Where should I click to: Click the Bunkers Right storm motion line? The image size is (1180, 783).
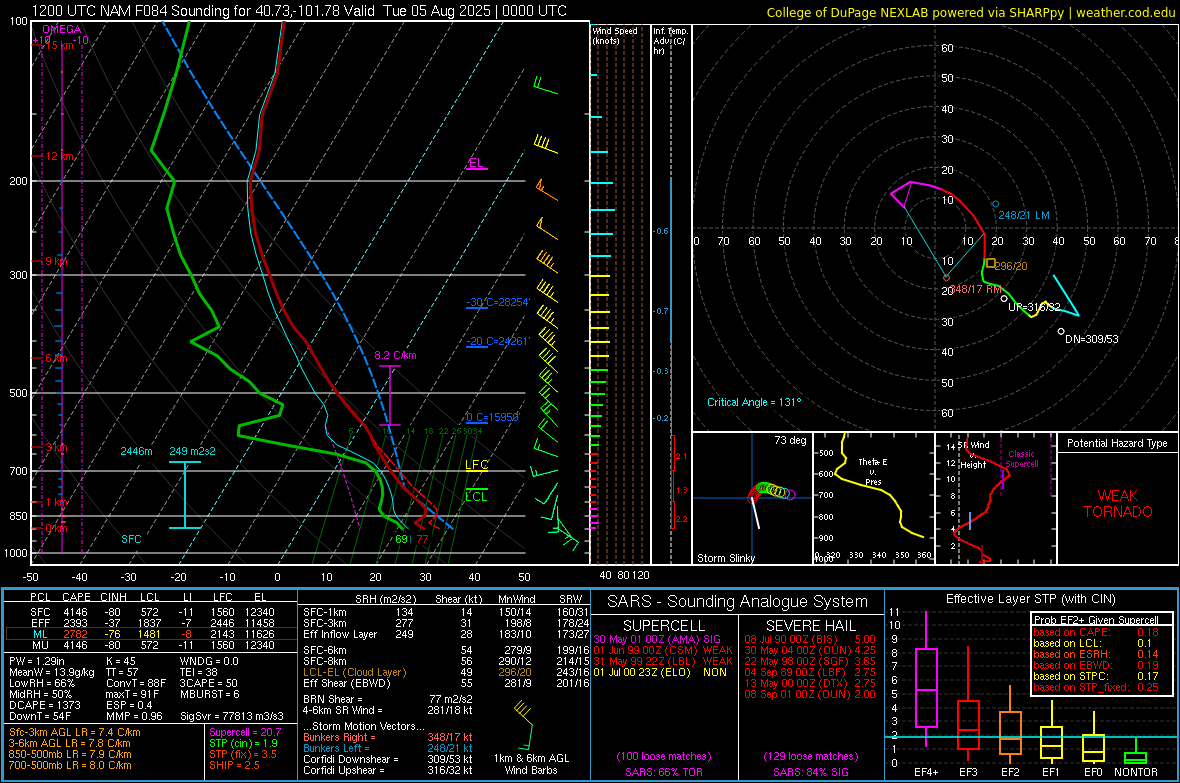pyautogui.click(x=388, y=737)
